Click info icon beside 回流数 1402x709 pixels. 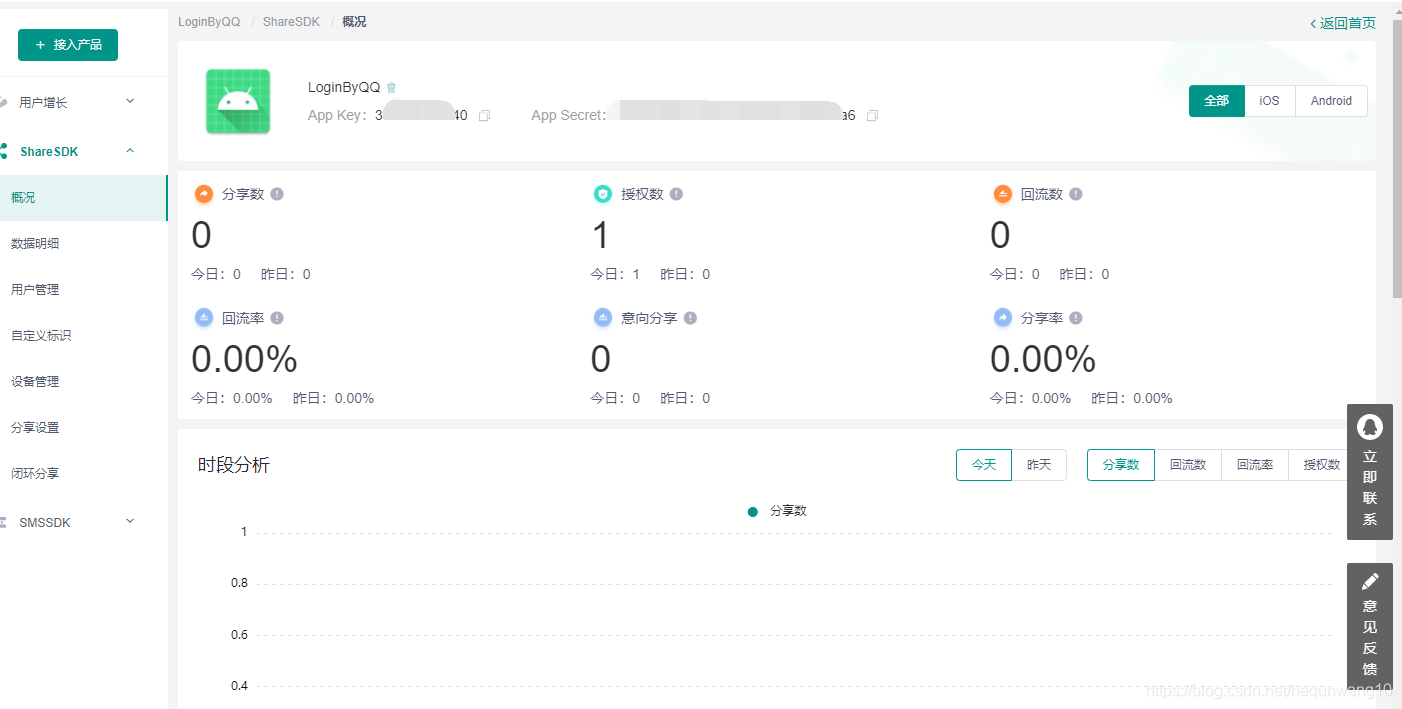tap(1076, 194)
